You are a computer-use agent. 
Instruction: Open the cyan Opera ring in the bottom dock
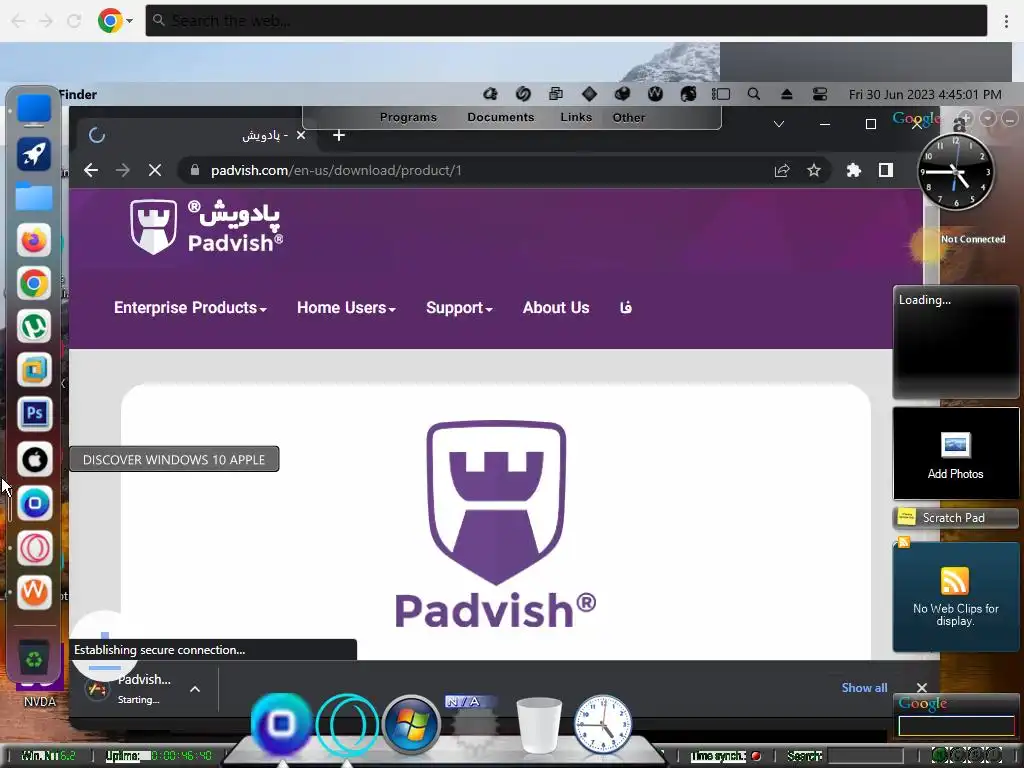(x=347, y=725)
